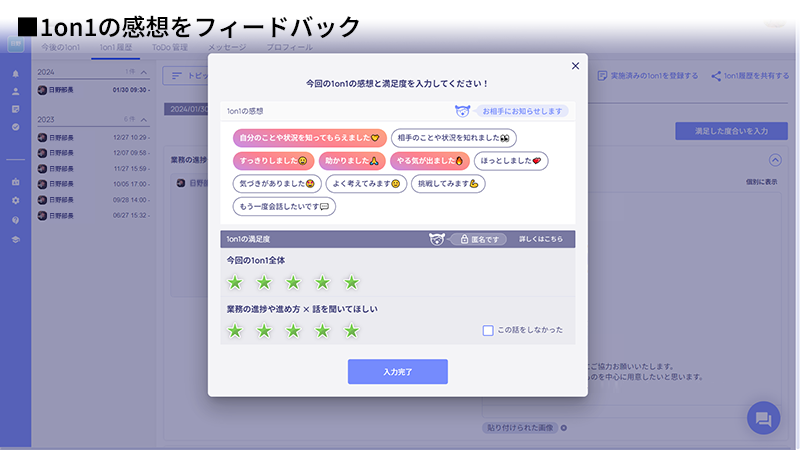The height and width of the screenshot is (450, 800).
Task: Switch to the ToDo管理 tab
Action: pos(169,47)
